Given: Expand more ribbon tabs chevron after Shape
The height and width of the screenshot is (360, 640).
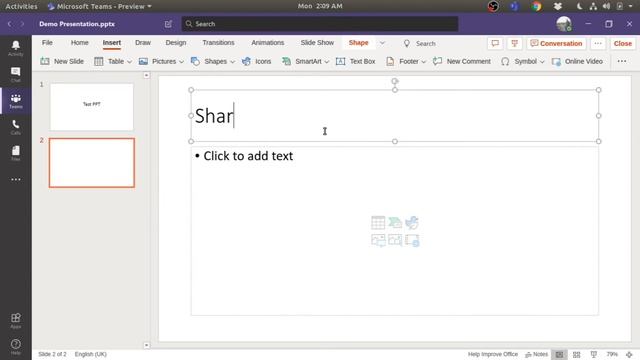Looking at the screenshot, I should tap(382, 43).
